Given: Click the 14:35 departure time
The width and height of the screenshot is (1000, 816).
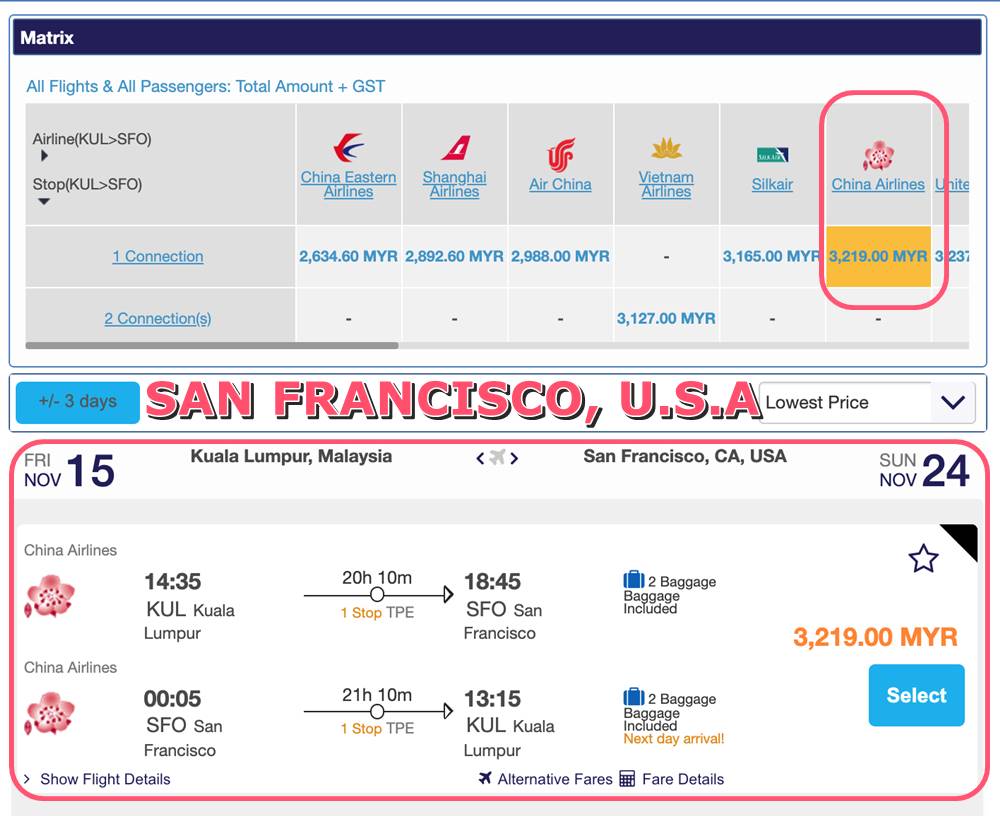Looking at the screenshot, I should (x=173, y=582).
